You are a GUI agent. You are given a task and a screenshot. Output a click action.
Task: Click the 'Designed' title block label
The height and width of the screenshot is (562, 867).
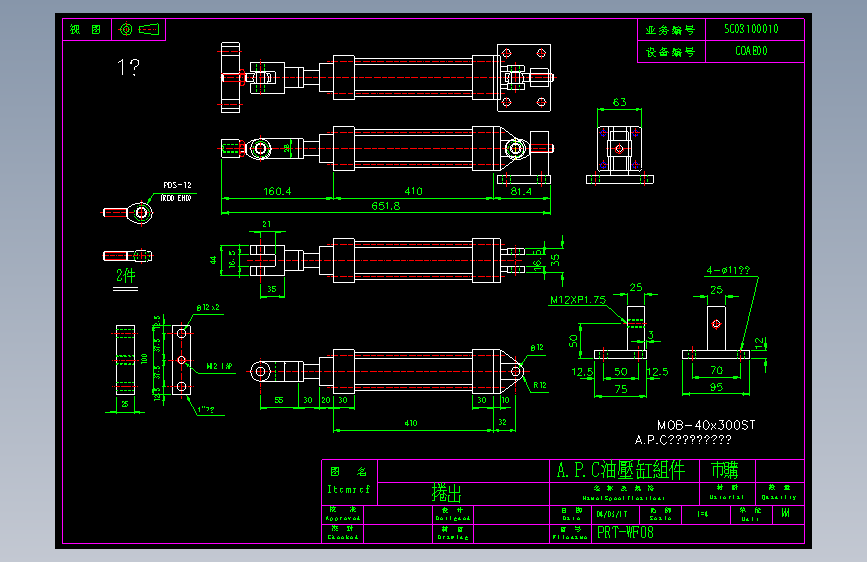tap(453, 518)
